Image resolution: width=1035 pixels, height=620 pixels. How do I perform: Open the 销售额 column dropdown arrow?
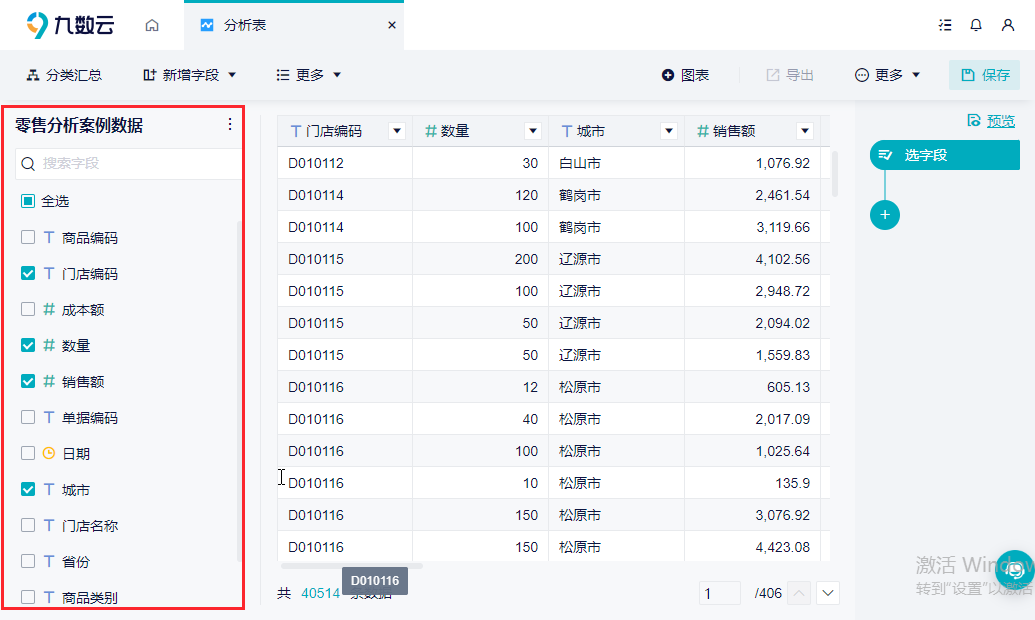pyautogui.click(x=805, y=131)
